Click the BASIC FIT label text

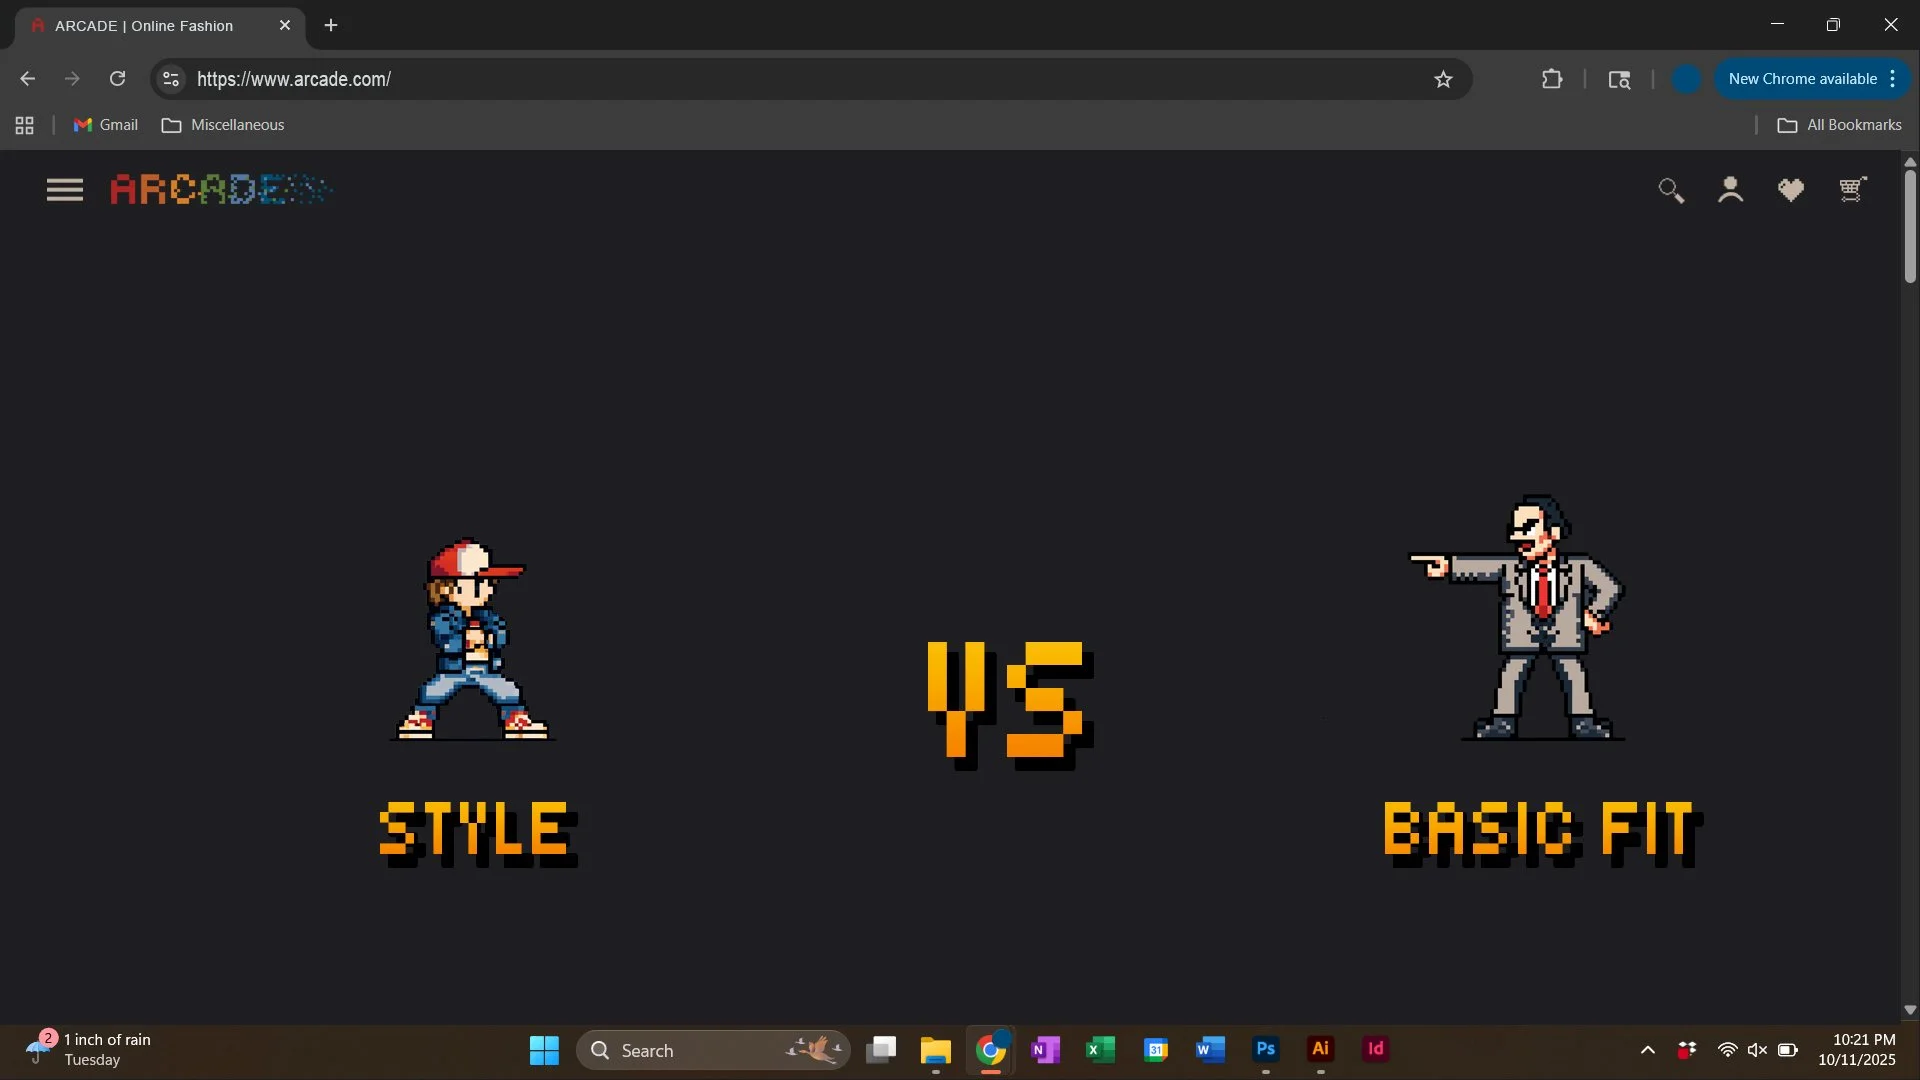tap(1542, 831)
